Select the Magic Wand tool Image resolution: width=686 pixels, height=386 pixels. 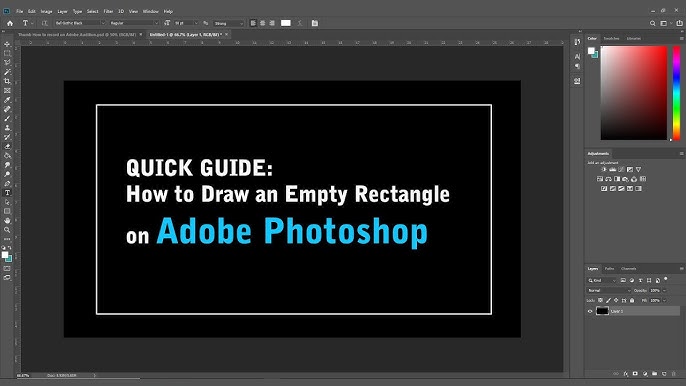7,72
